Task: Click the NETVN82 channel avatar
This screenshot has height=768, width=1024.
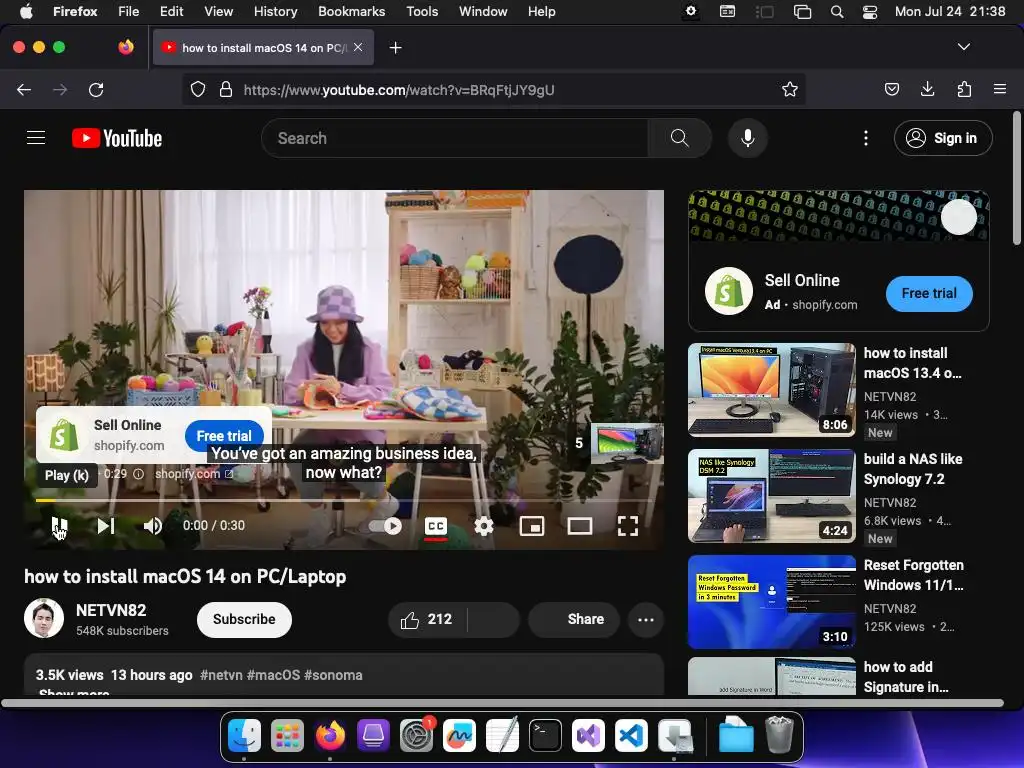Action: point(44,618)
